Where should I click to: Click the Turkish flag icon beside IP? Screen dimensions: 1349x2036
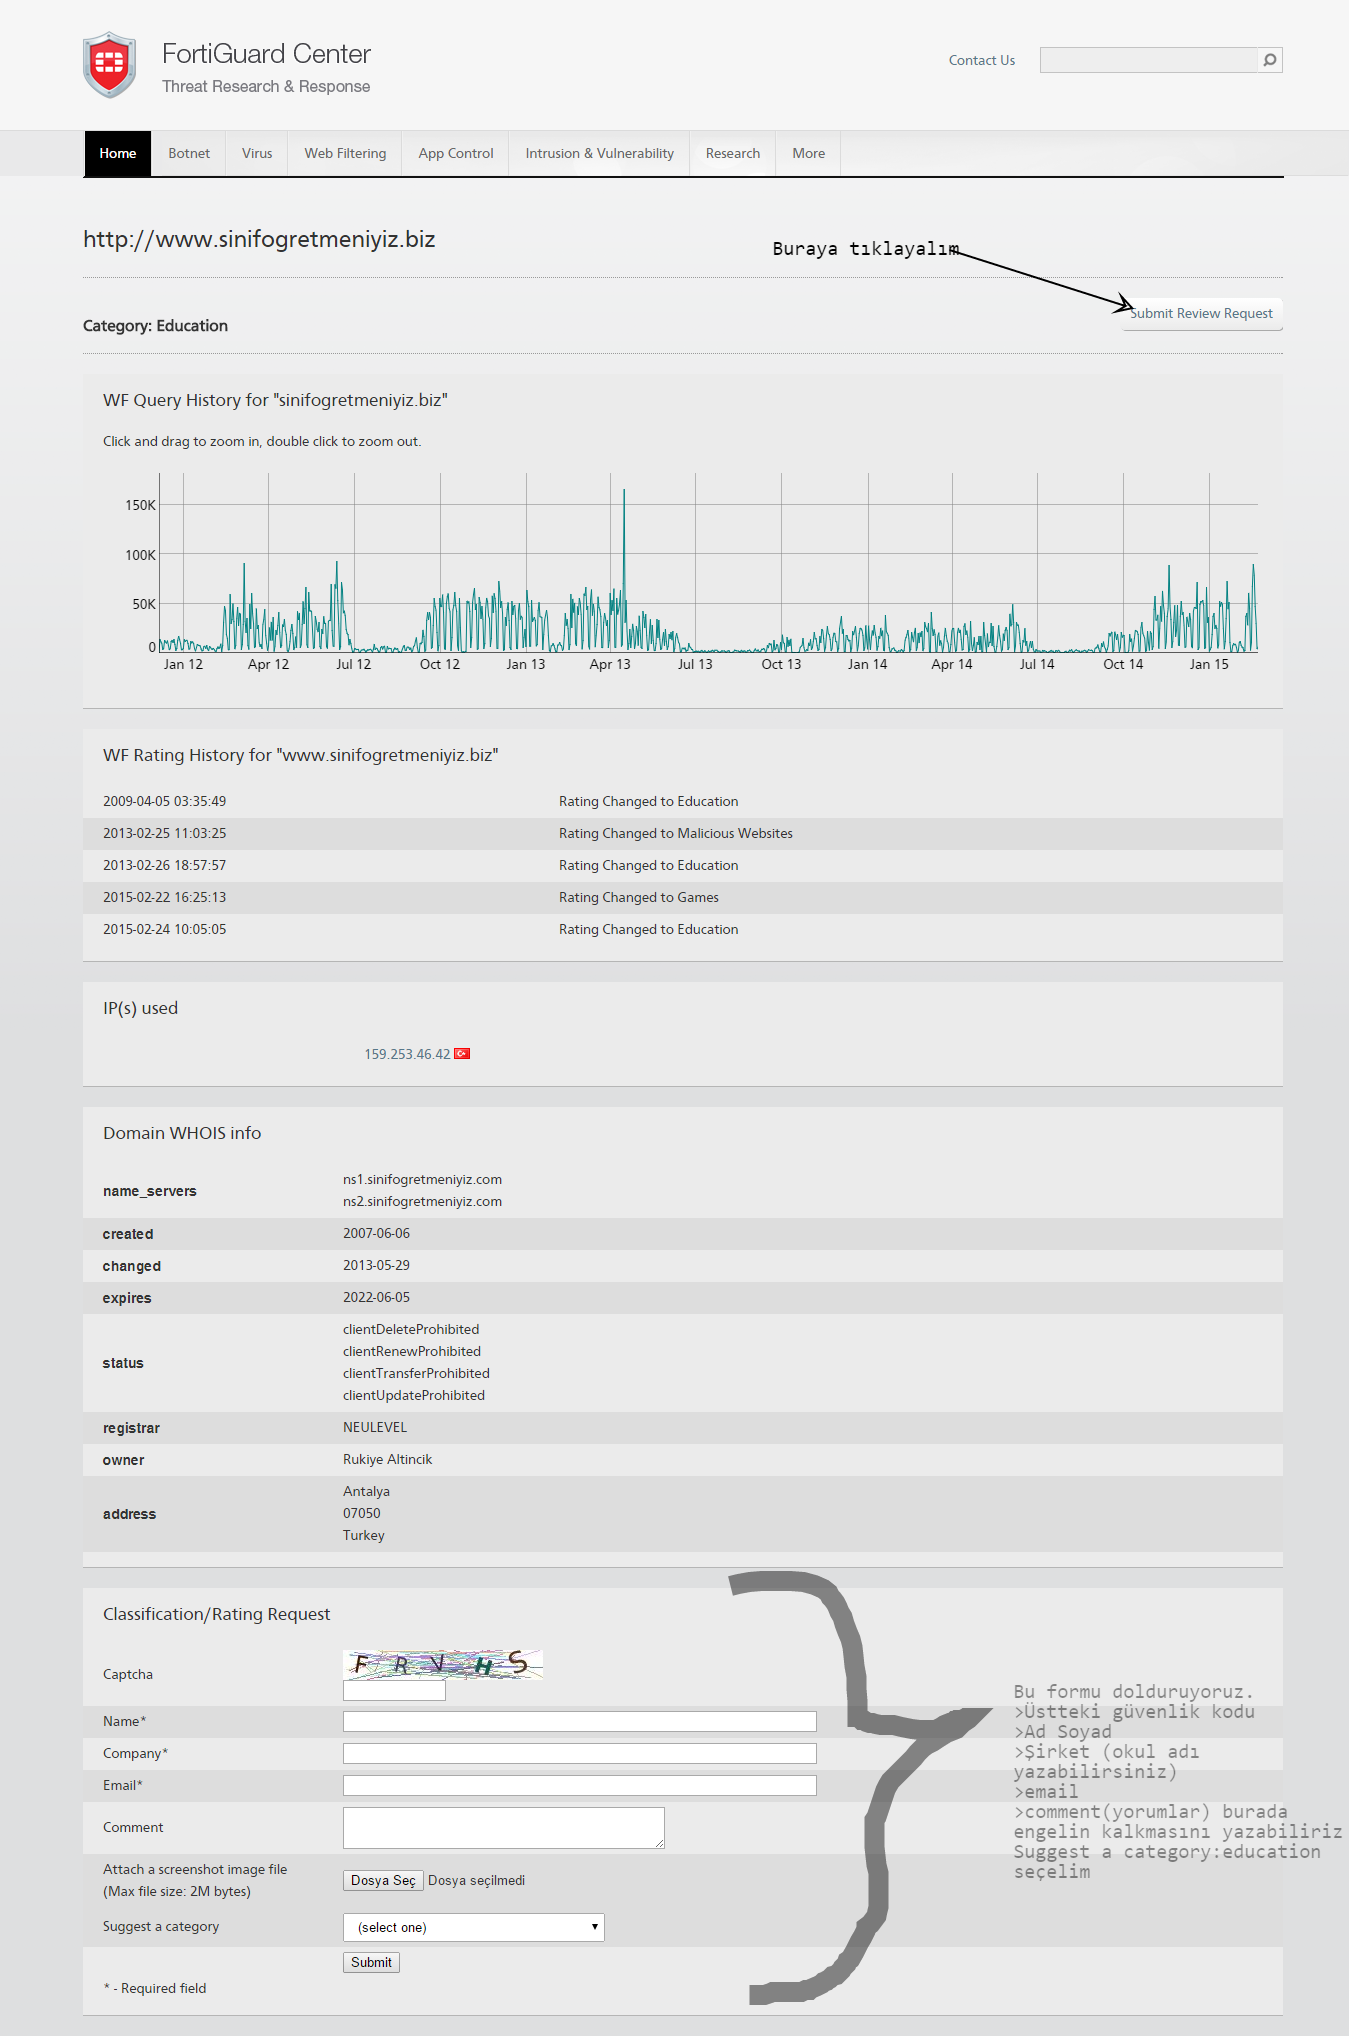tap(462, 1054)
